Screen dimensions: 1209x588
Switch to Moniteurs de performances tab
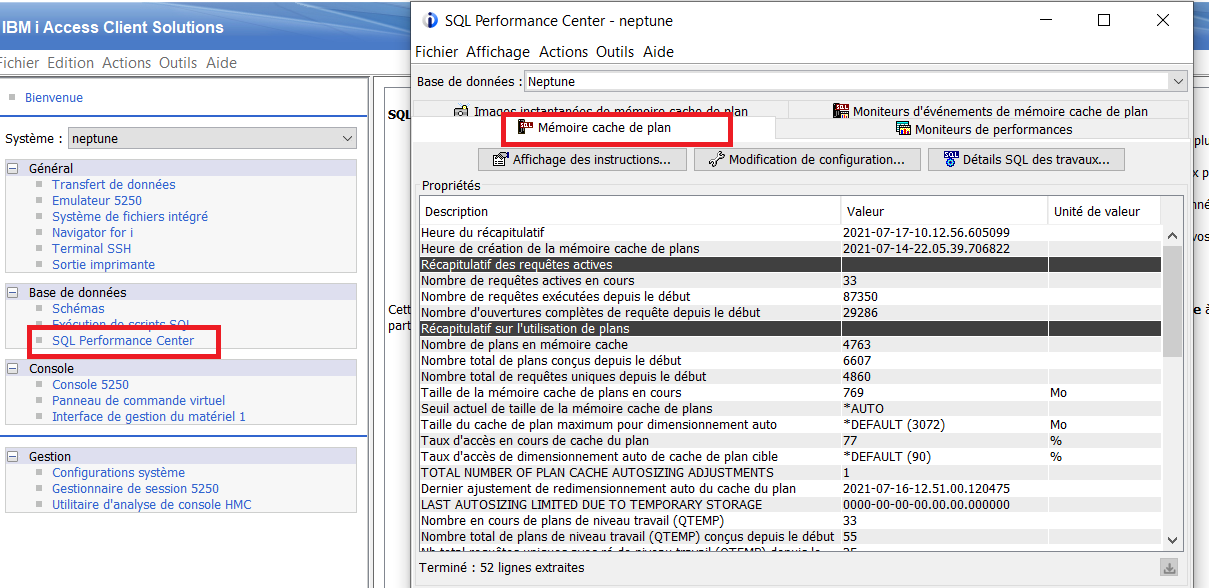(x=983, y=129)
